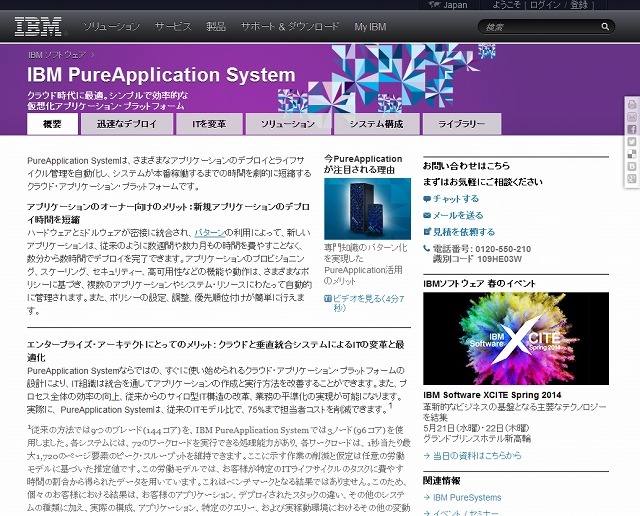The height and width of the screenshot is (516, 640).
Task: Click the arrow icon before IBM PureSystems link
Action: point(427,498)
